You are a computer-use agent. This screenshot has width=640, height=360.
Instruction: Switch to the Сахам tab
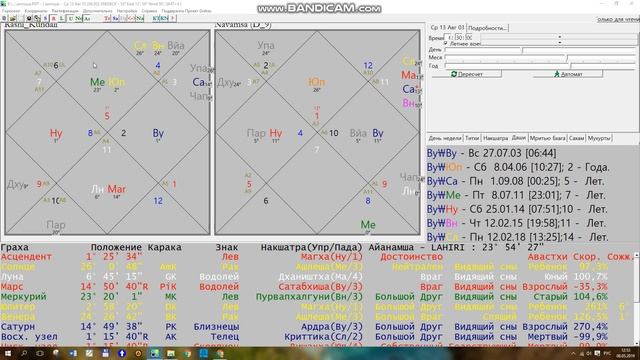(576, 138)
